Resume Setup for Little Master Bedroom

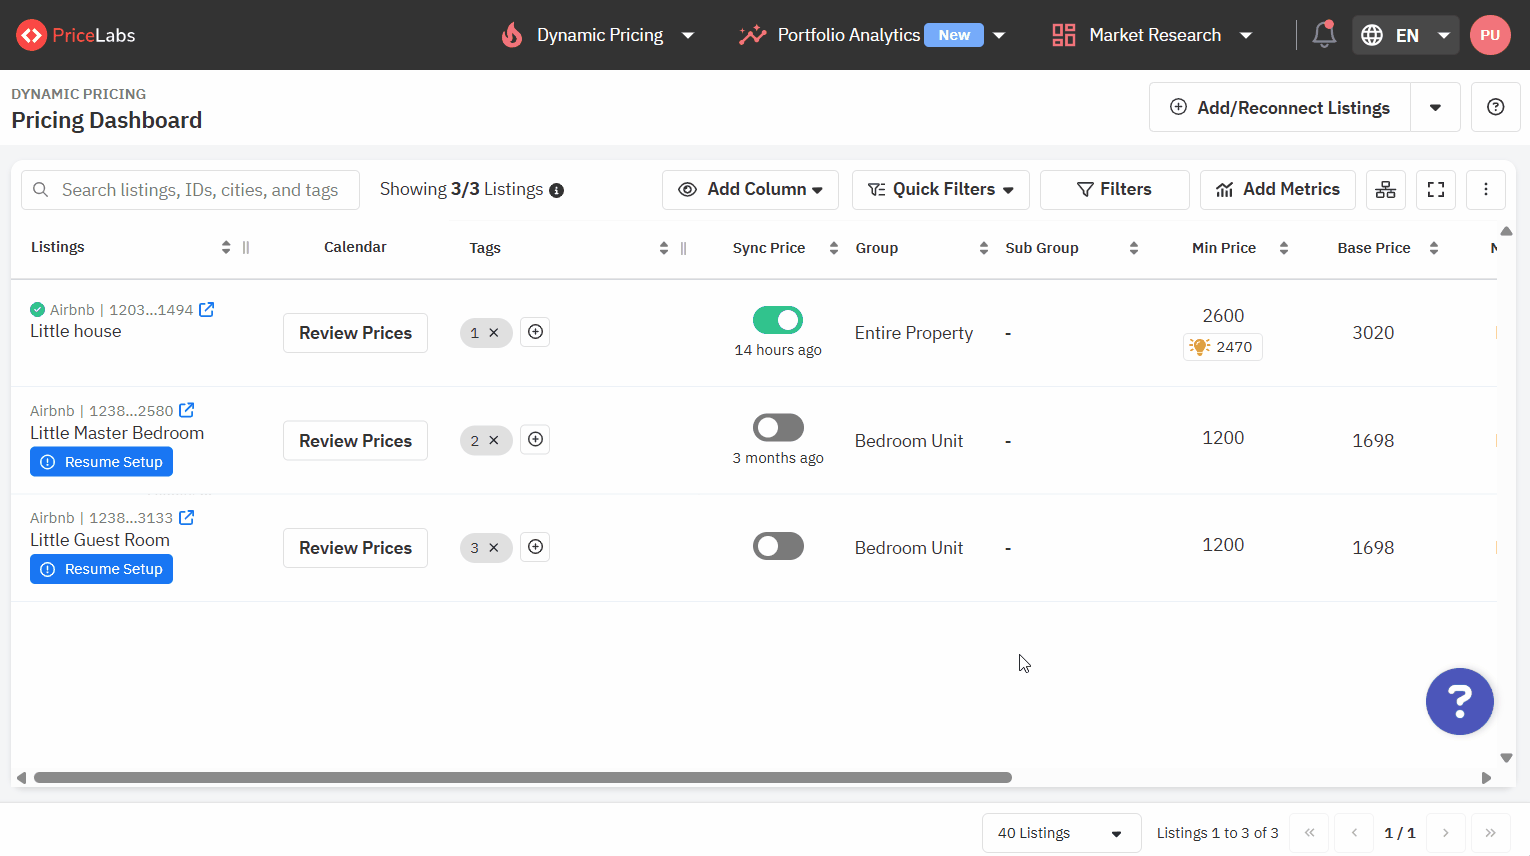(101, 462)
